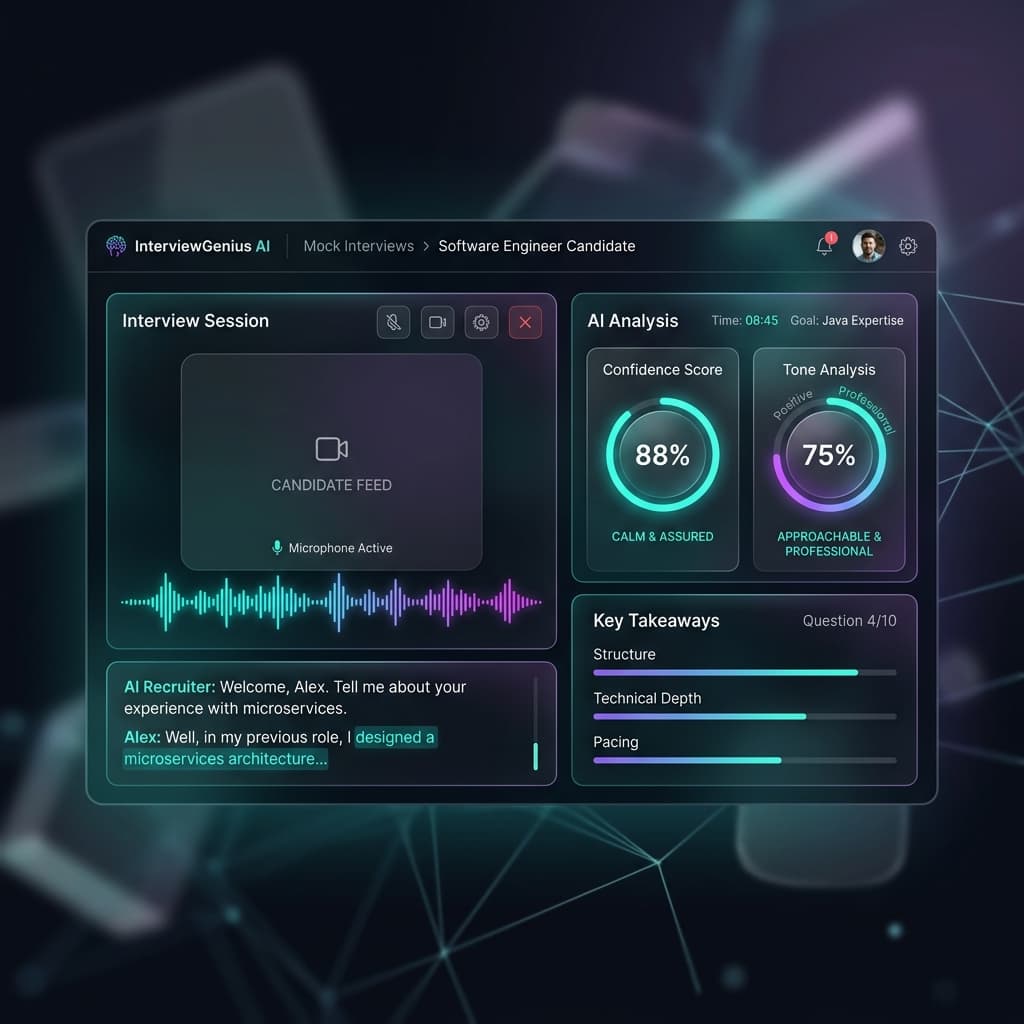End session with the red X button
The image size is (1024, 1024).
pyautogui.click(x=525, y=322)
